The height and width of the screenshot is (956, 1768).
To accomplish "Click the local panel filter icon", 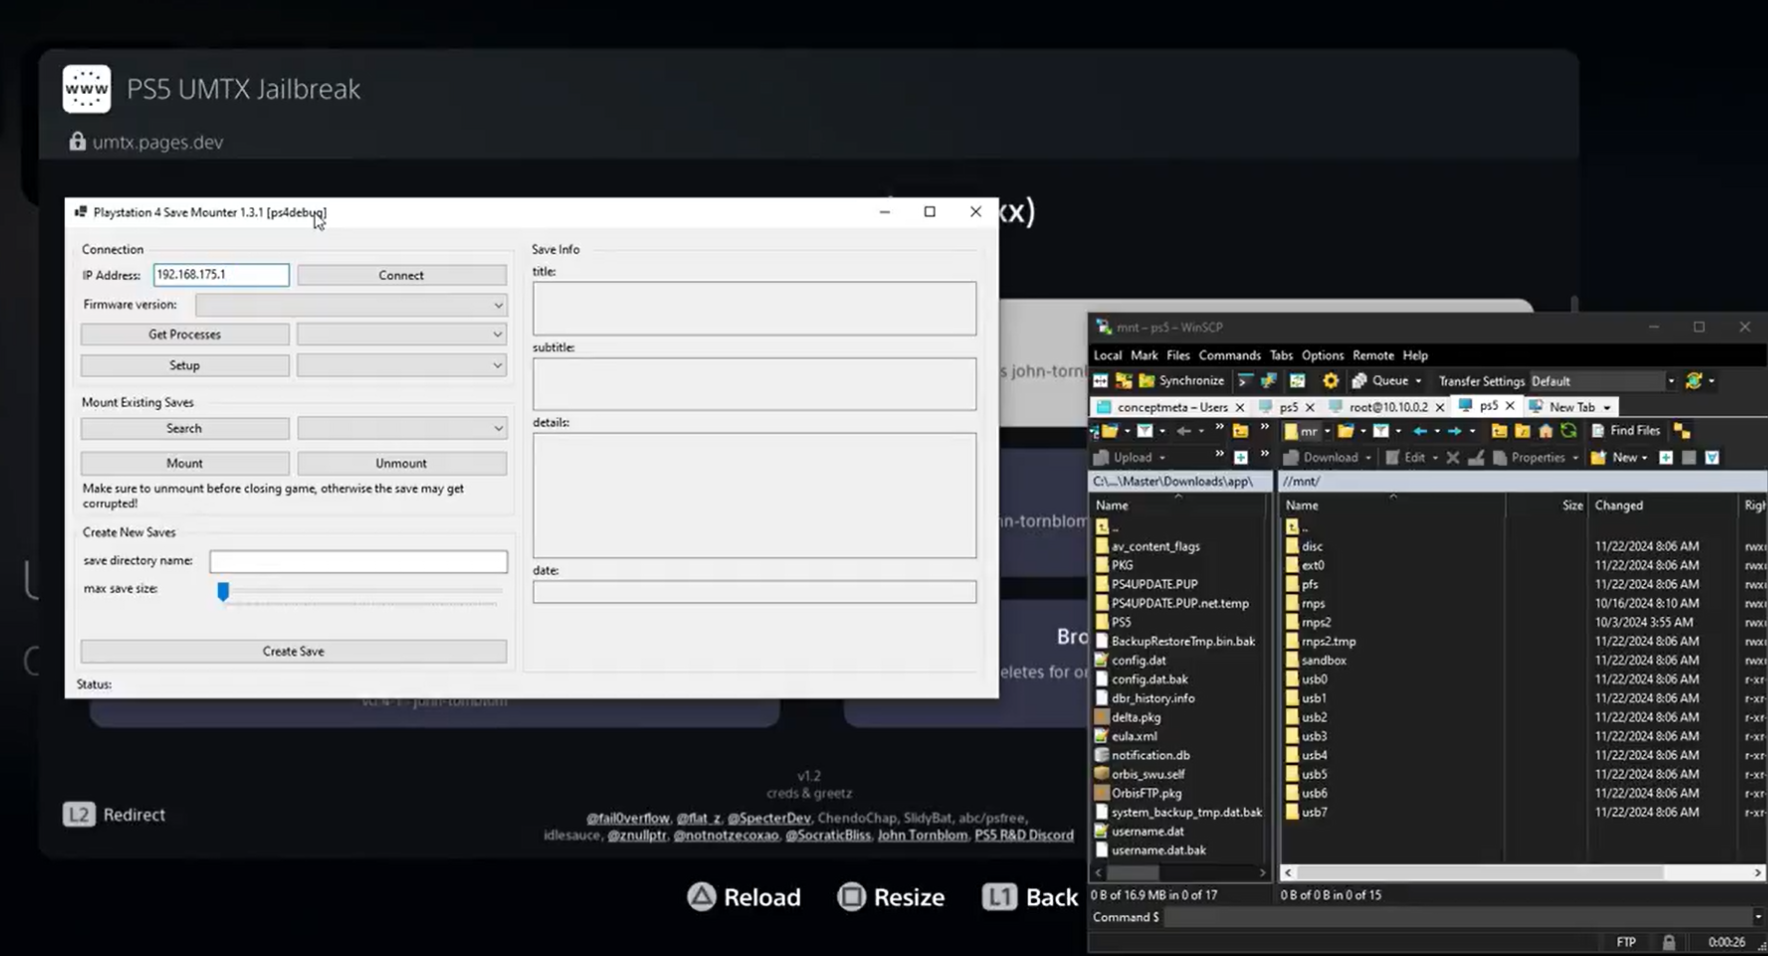I will click(1145, 431).
